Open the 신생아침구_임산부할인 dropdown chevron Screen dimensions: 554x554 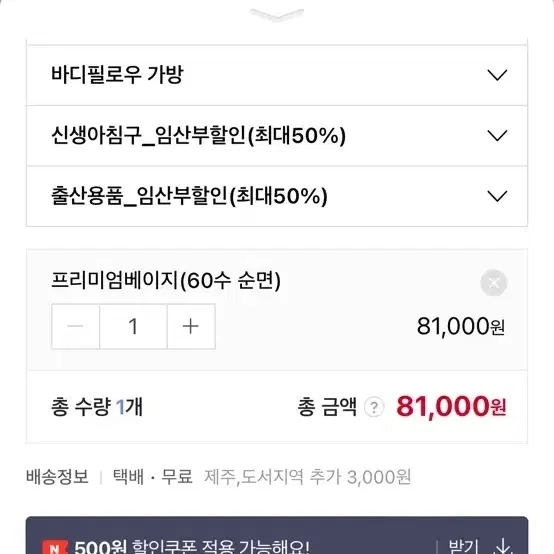(x=497, y=135)
